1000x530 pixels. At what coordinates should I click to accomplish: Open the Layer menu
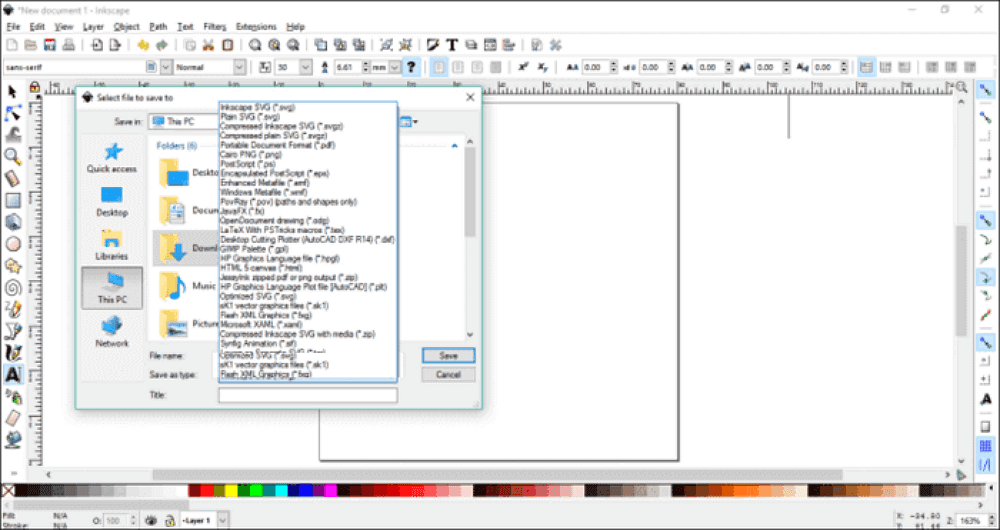tap(93, 27)
